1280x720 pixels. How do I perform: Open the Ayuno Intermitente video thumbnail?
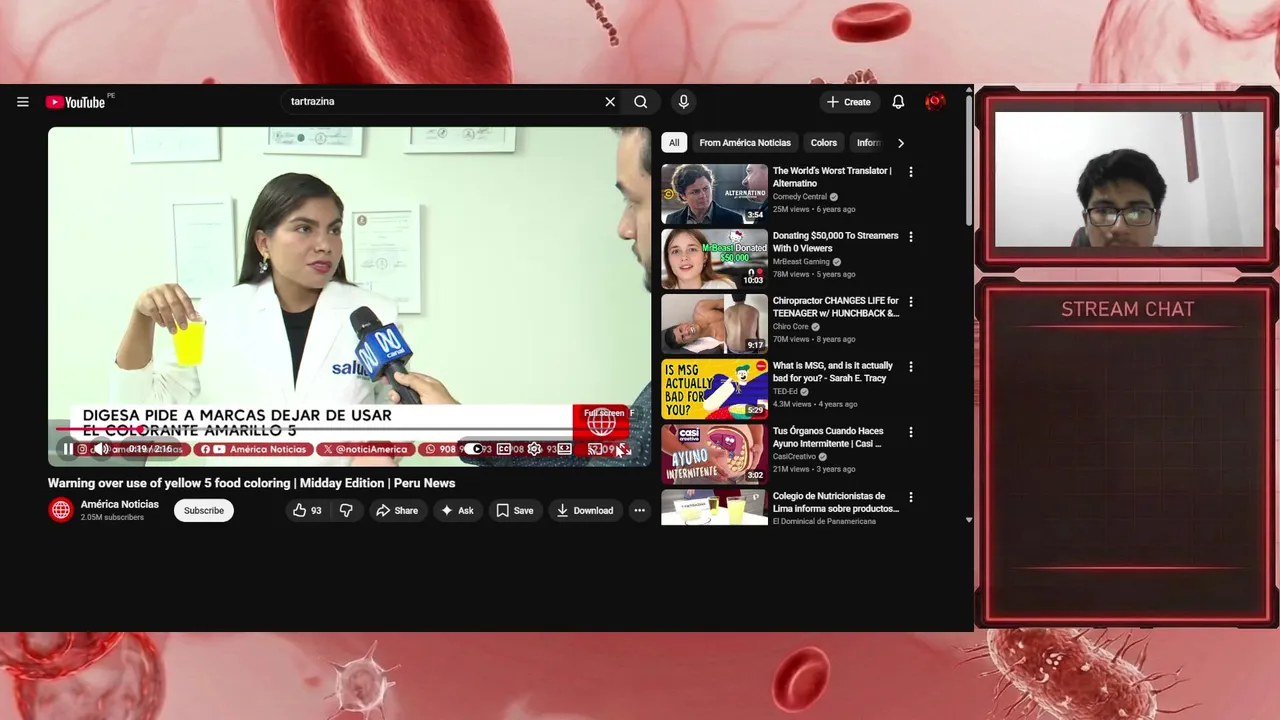714,454
